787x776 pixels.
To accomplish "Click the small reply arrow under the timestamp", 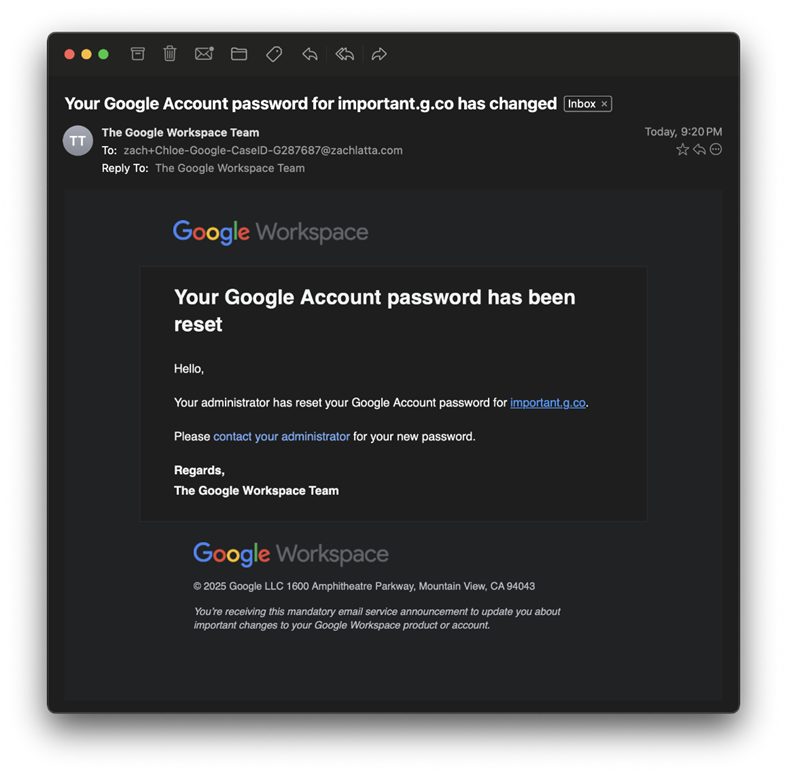I will 699,150.
